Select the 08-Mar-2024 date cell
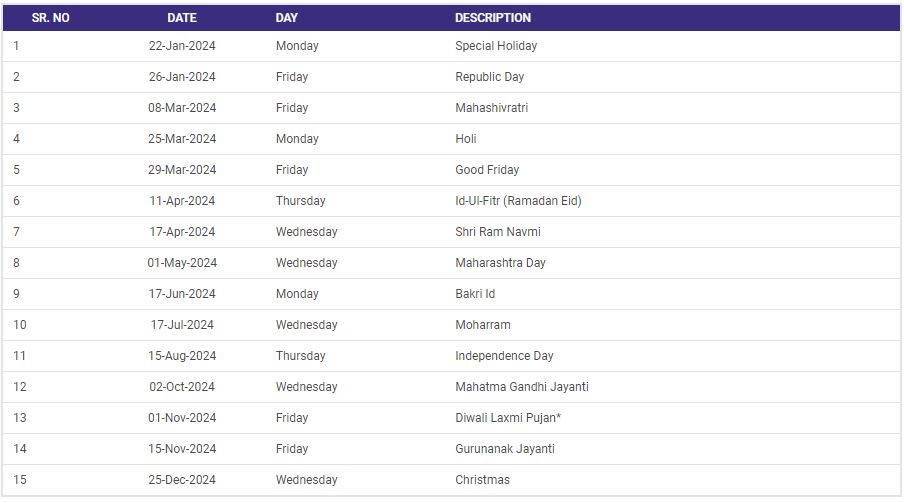The width and height of the screenshot is (904, 503). 182,108
